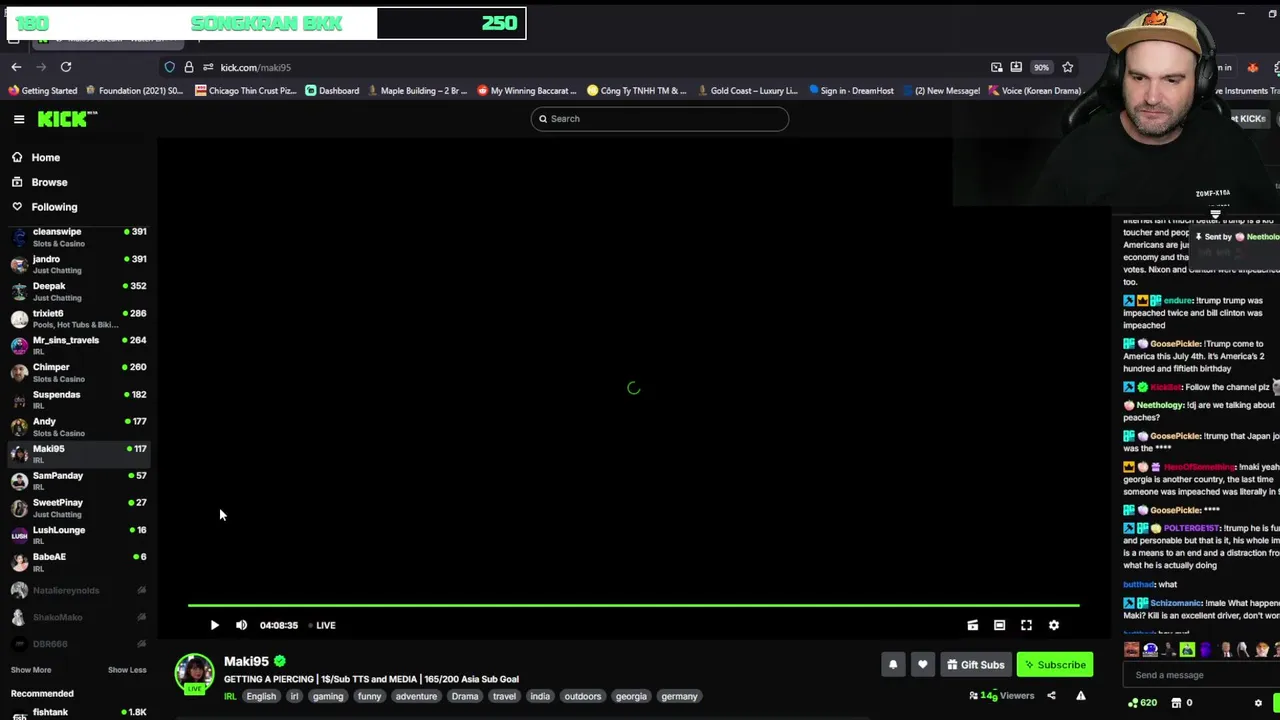
Task: Select the travel tag
Action: tap(504, 697)
